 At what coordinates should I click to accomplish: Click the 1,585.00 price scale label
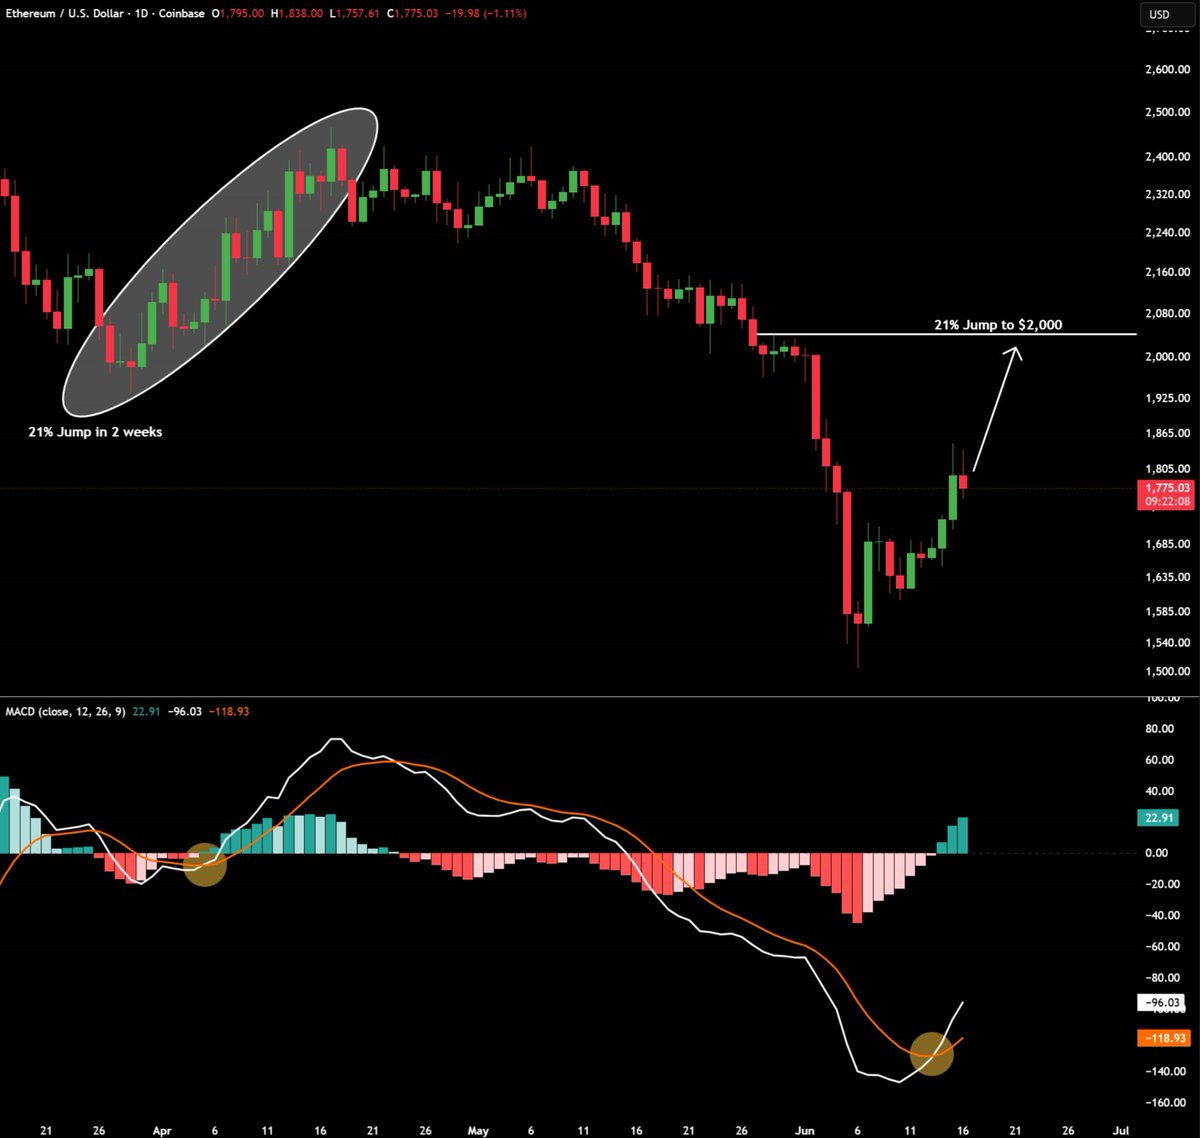(1168, 612)
